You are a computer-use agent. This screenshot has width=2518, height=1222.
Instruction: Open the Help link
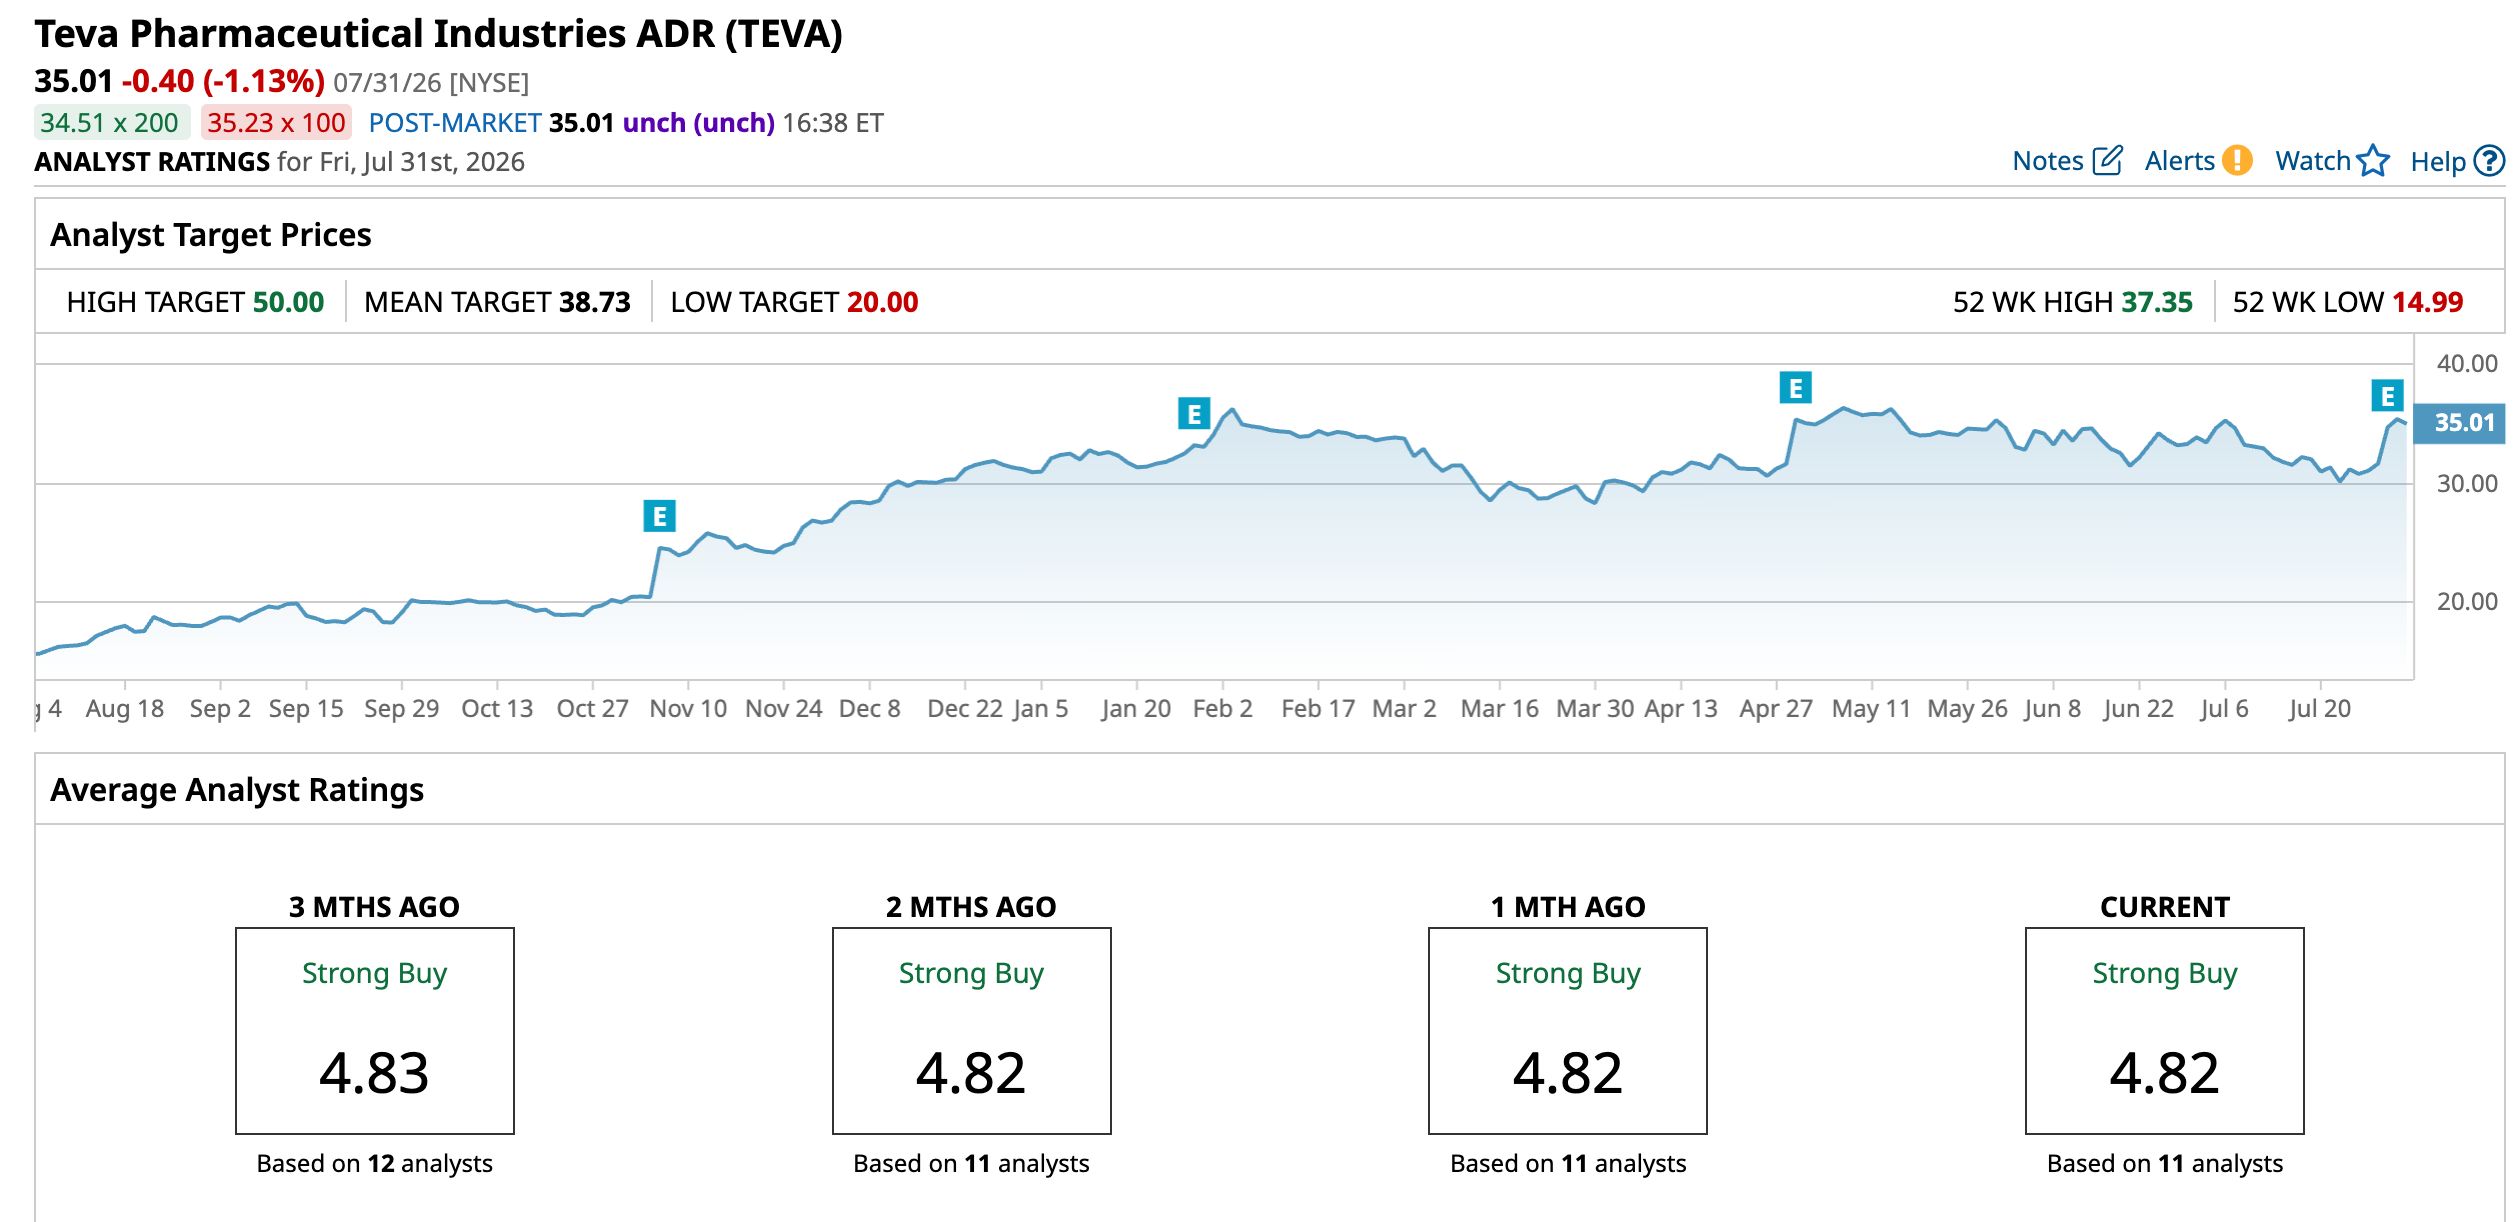pyautogui.click(x=2438, y=161)
